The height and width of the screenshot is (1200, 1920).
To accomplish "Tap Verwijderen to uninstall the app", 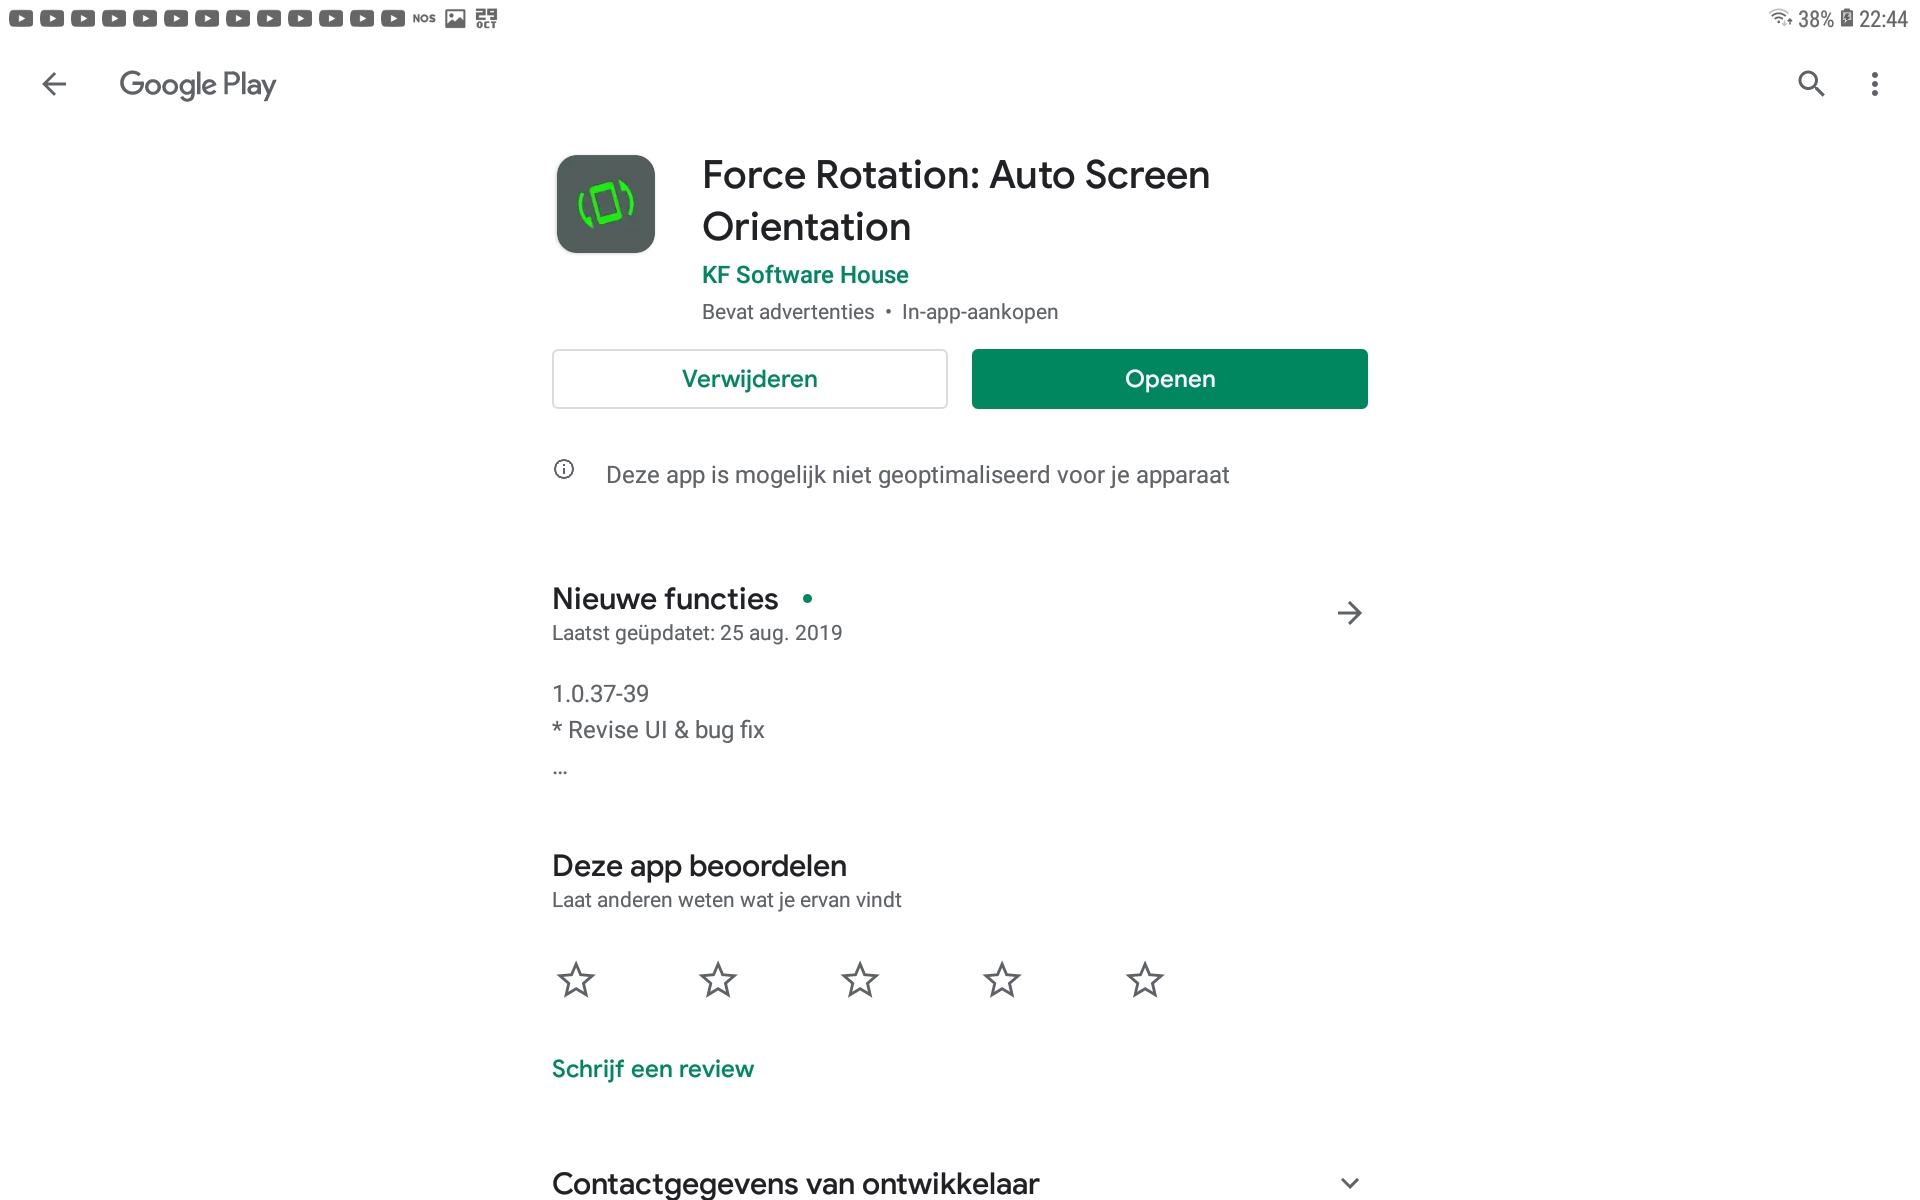I will 749,379.
